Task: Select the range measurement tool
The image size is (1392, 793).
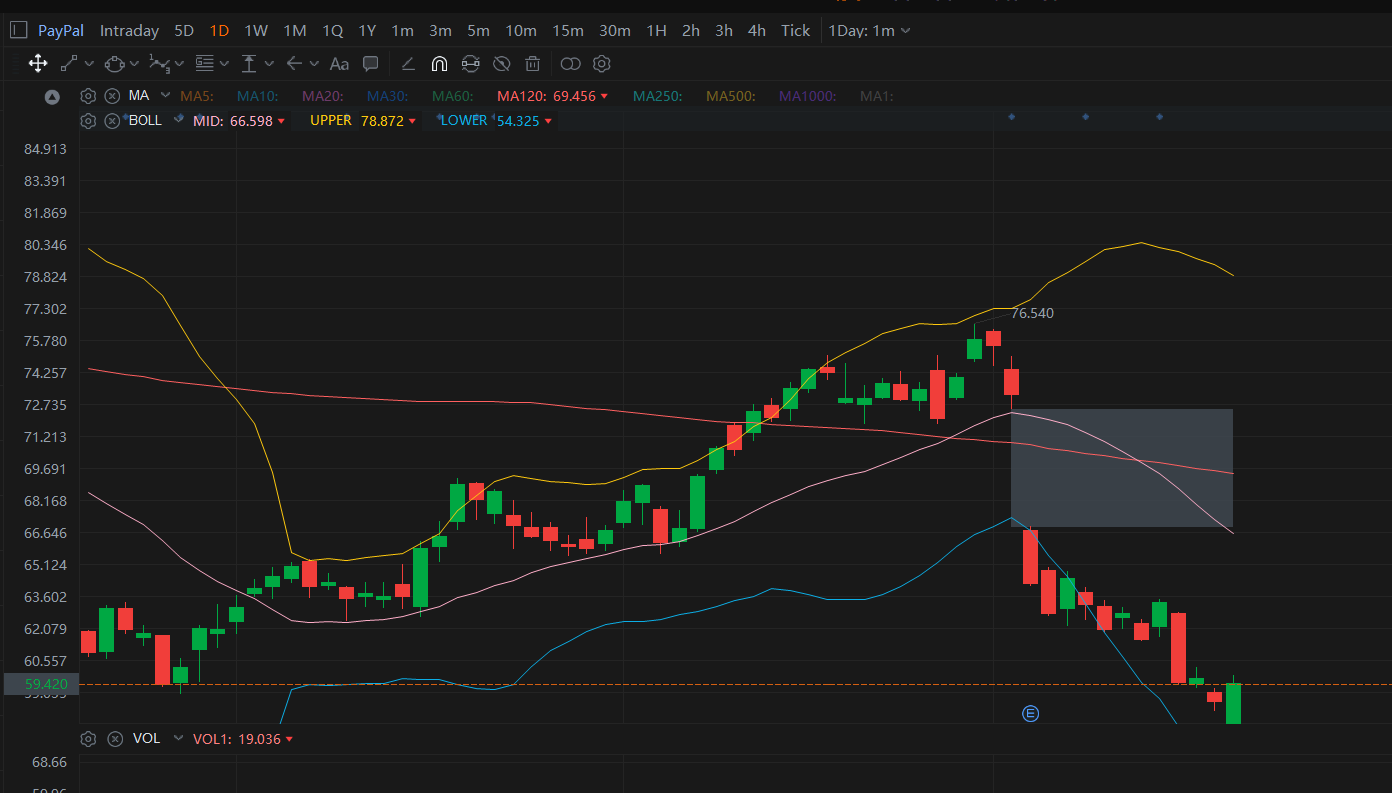Action: tap(249, 64)
